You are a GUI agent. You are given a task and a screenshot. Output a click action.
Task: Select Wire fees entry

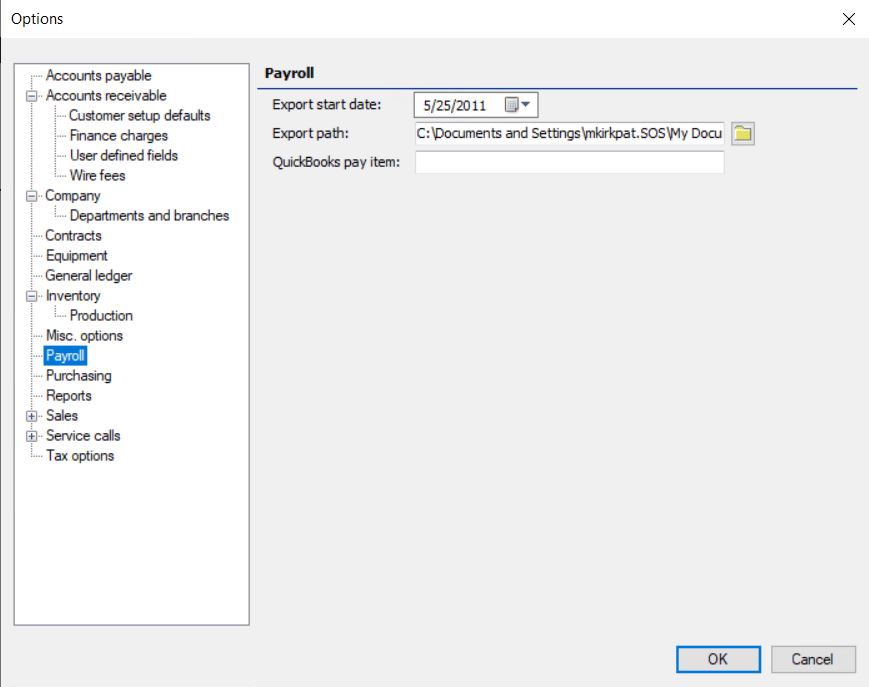point(98,175)
